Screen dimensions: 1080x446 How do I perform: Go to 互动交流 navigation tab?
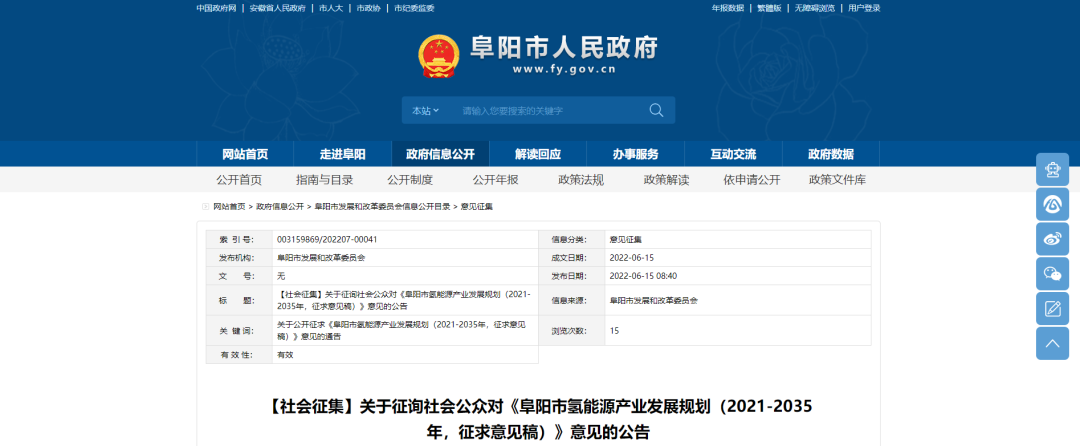[x=733, y=154]
